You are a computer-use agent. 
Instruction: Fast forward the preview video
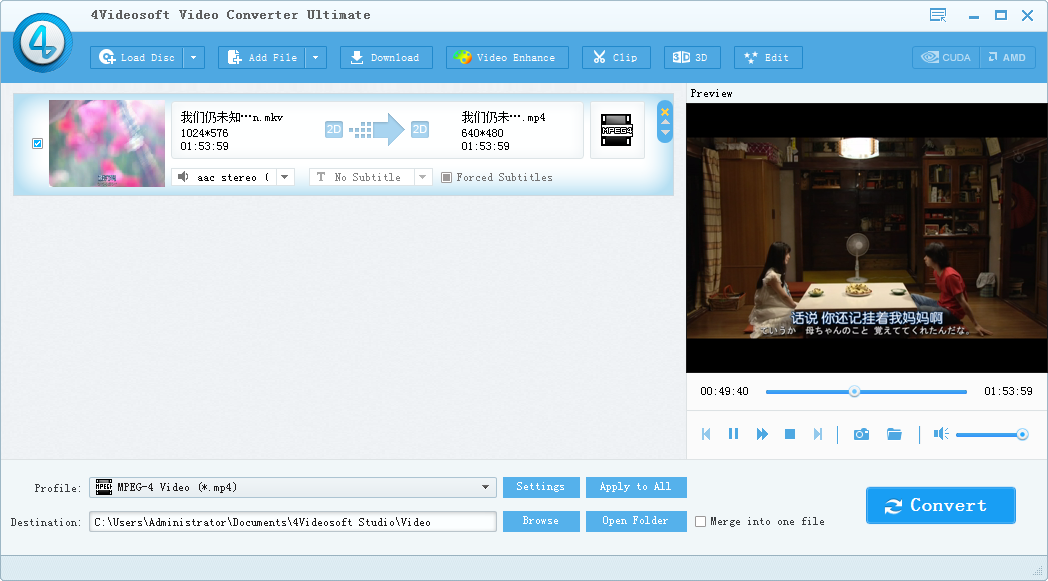[762, 434]
